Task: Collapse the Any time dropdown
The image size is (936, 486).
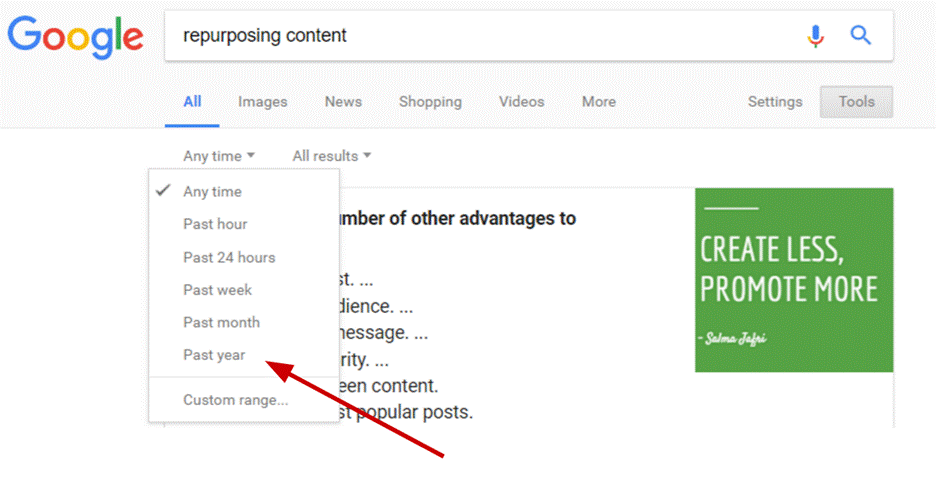Action: 219,156
